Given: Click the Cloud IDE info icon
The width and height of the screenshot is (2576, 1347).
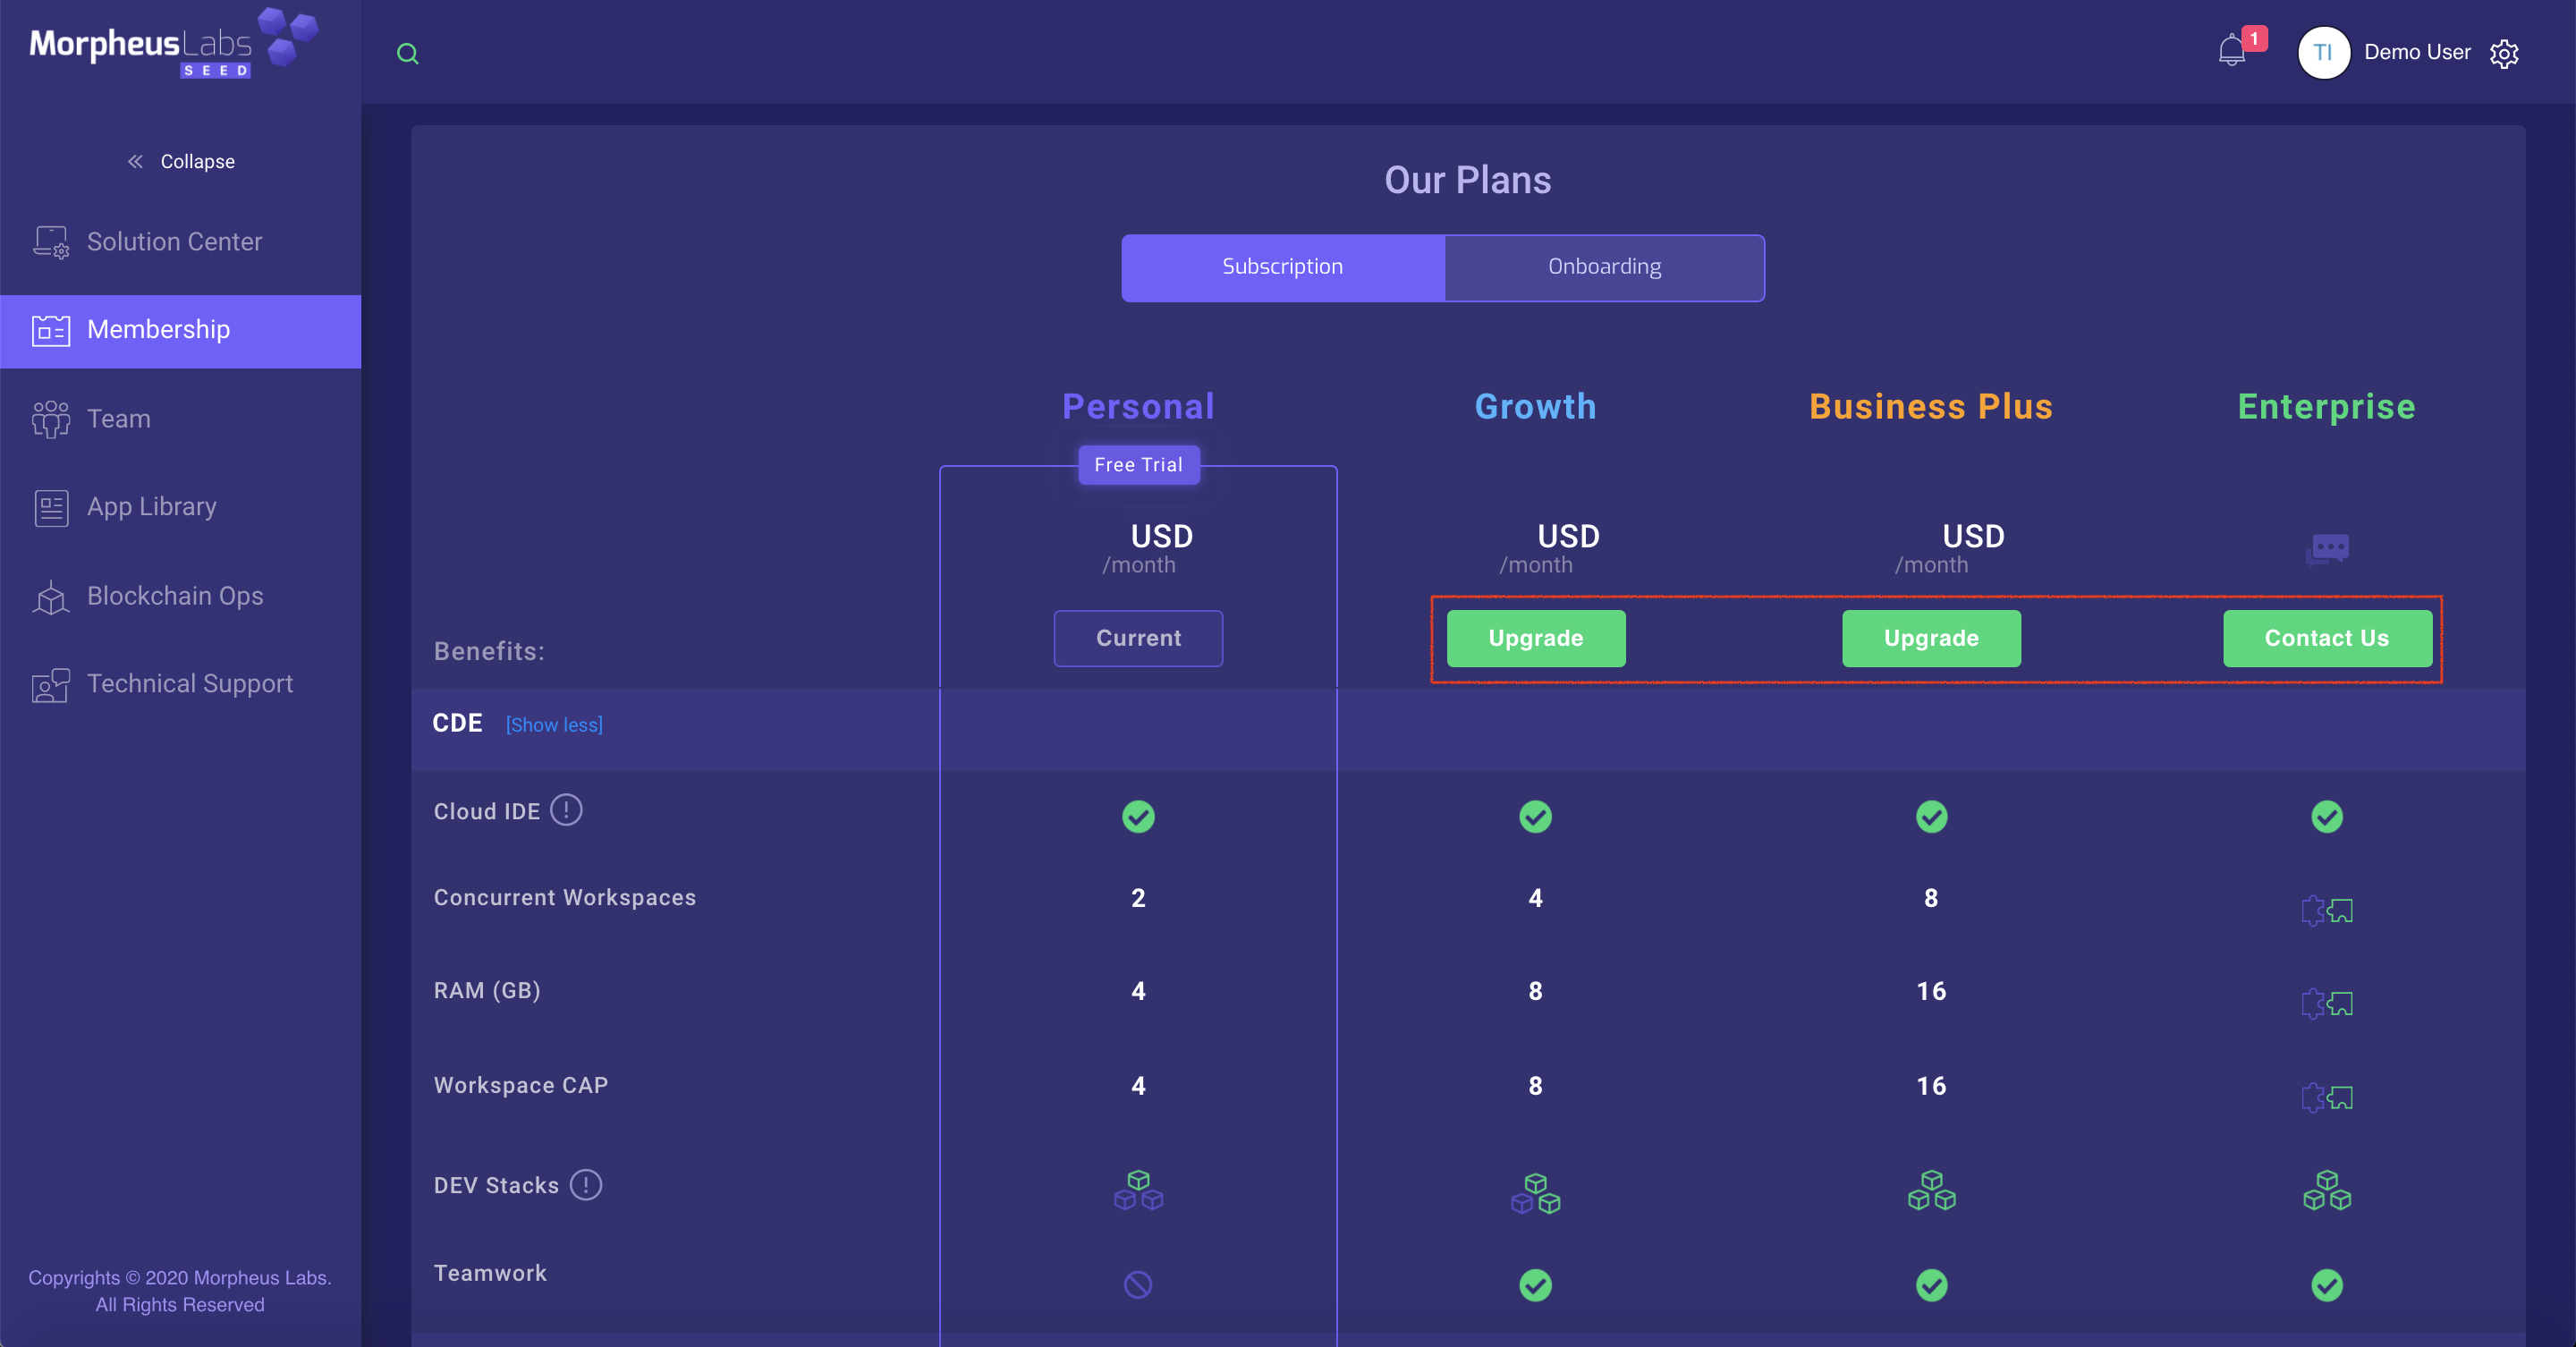Looking at the screenshot, I should (x=566, y=810).
